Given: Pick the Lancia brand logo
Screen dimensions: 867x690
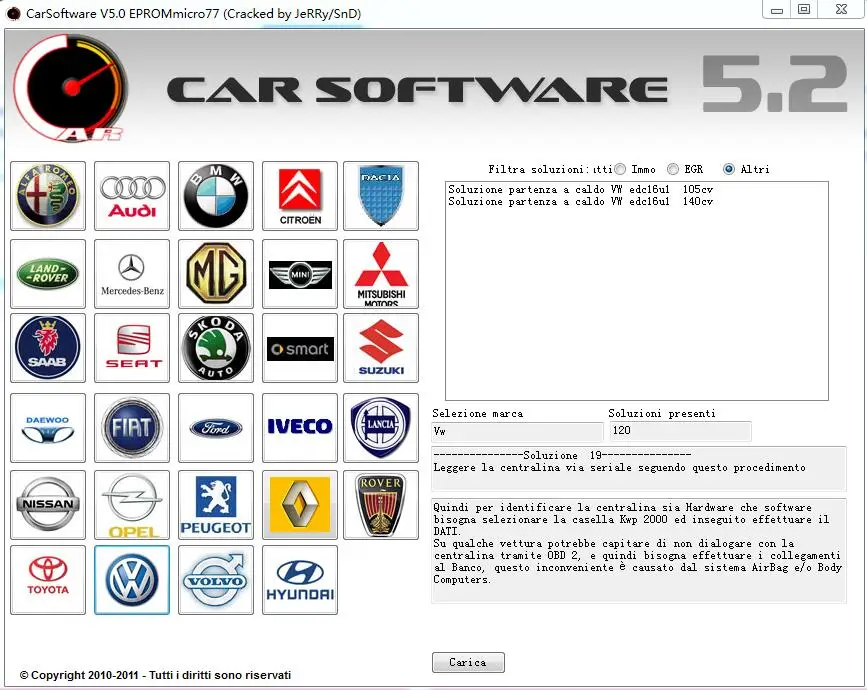Looking at the screenshot, I should tap(381, 428).
